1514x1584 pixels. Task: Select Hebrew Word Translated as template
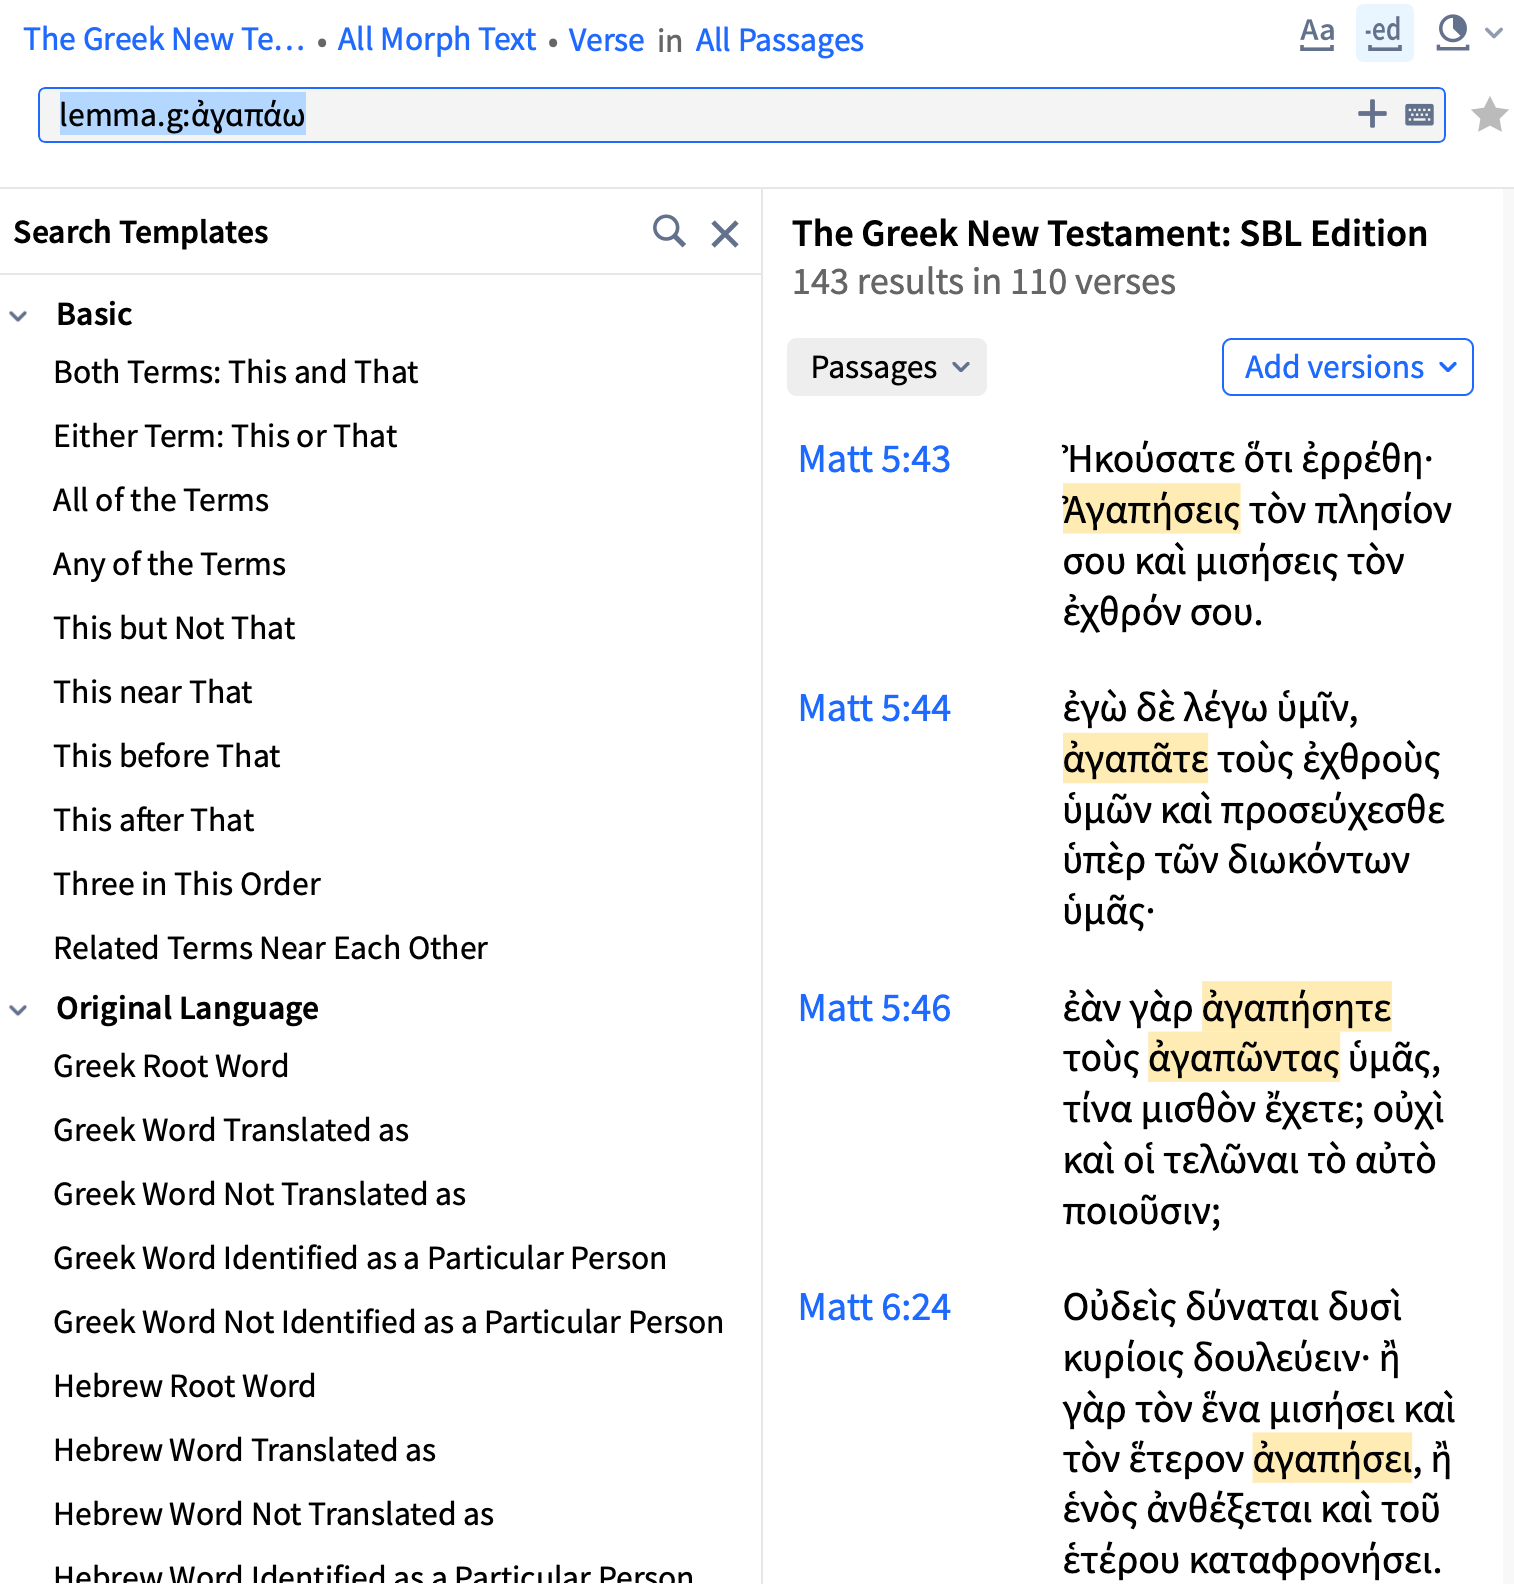(245, 1450)
